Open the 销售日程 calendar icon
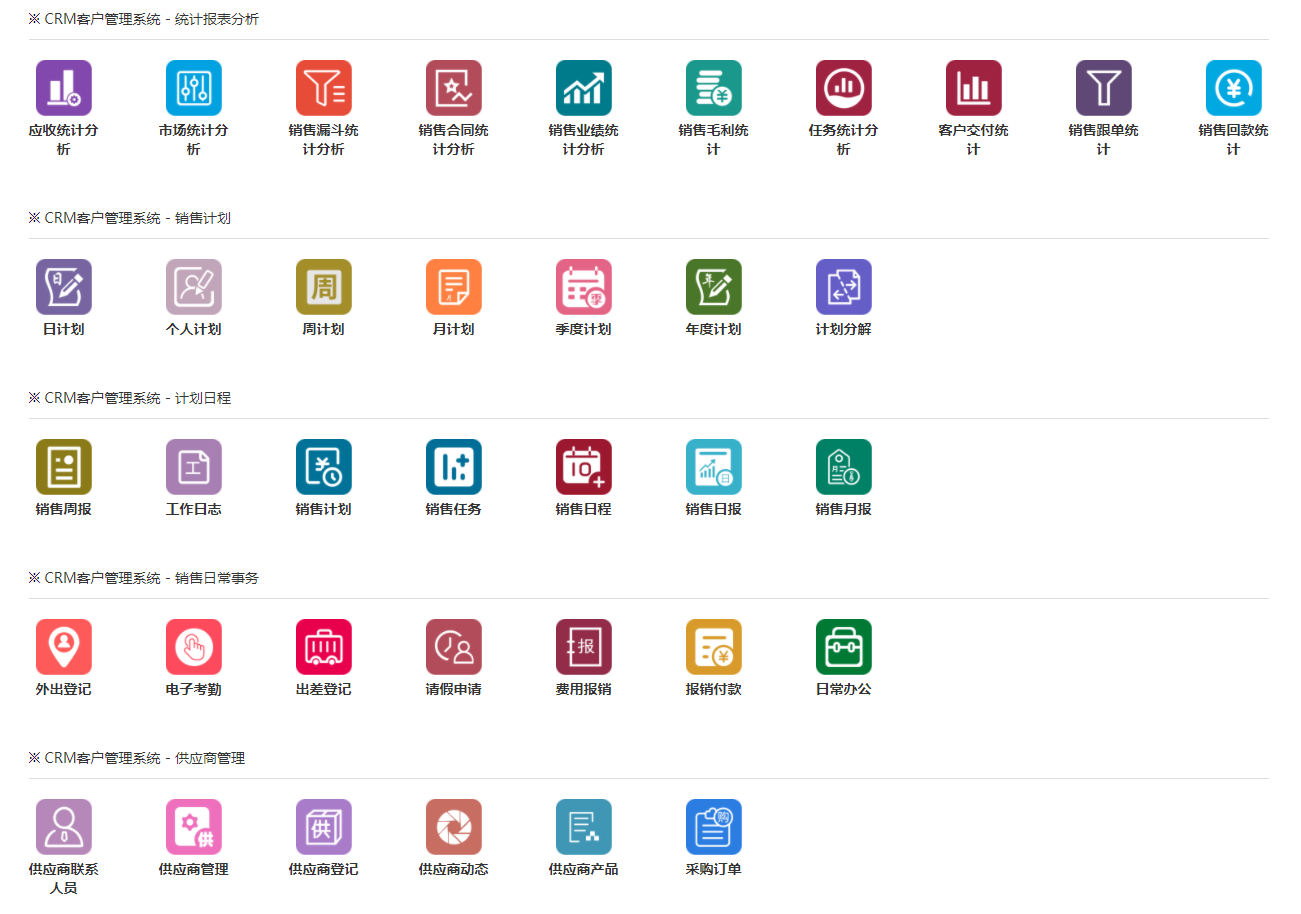Image resolution: width=1301 pixels, height=914 pixels. [x=583, y=467]
